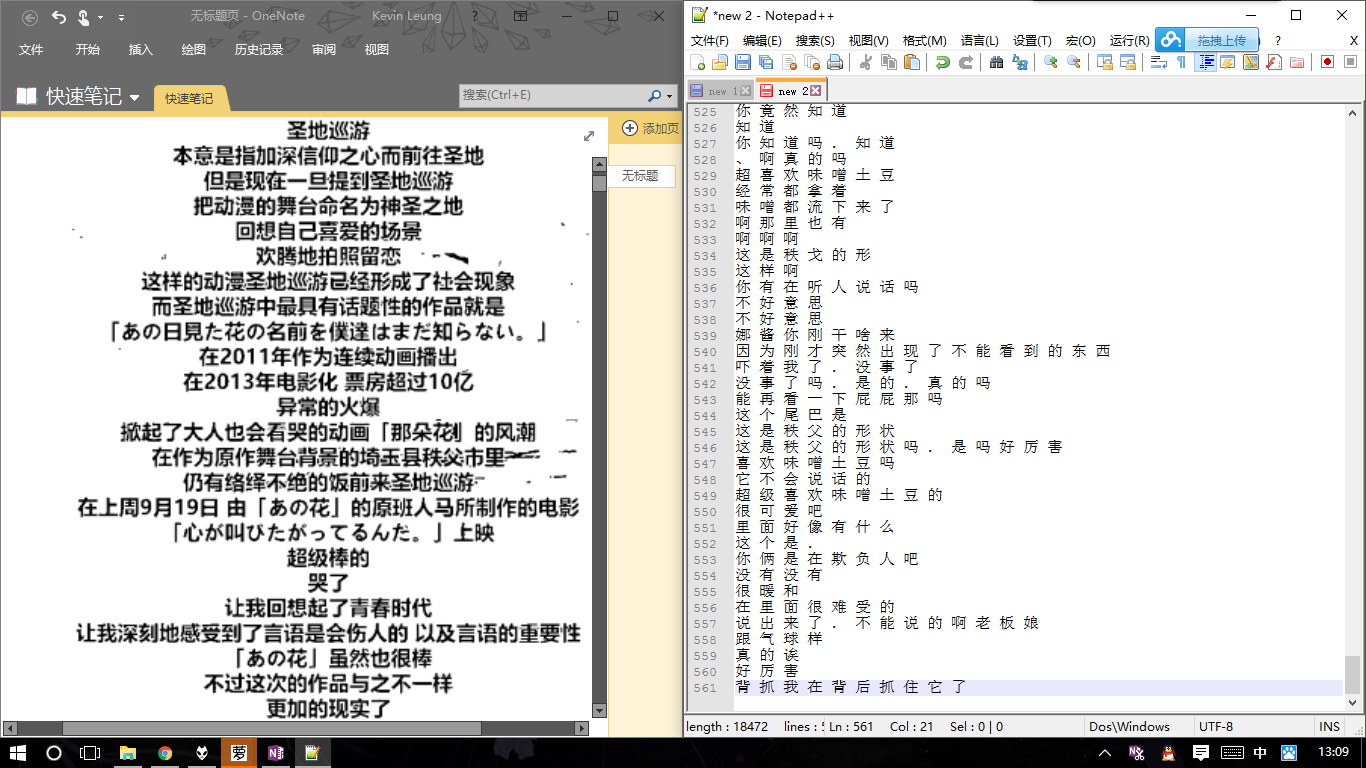
Task: Open 编辑(E) menu in Notepad++
Action: (762, 41)
